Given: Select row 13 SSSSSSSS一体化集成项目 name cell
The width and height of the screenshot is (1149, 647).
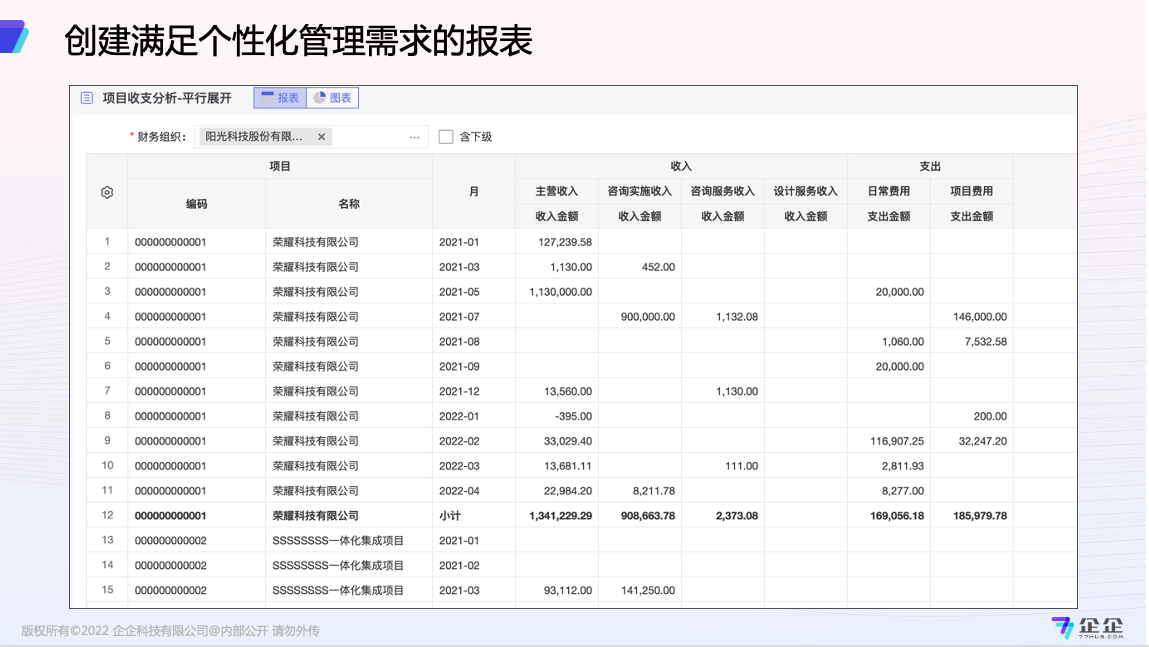Looking at the screenshot, I should (338, 541).
